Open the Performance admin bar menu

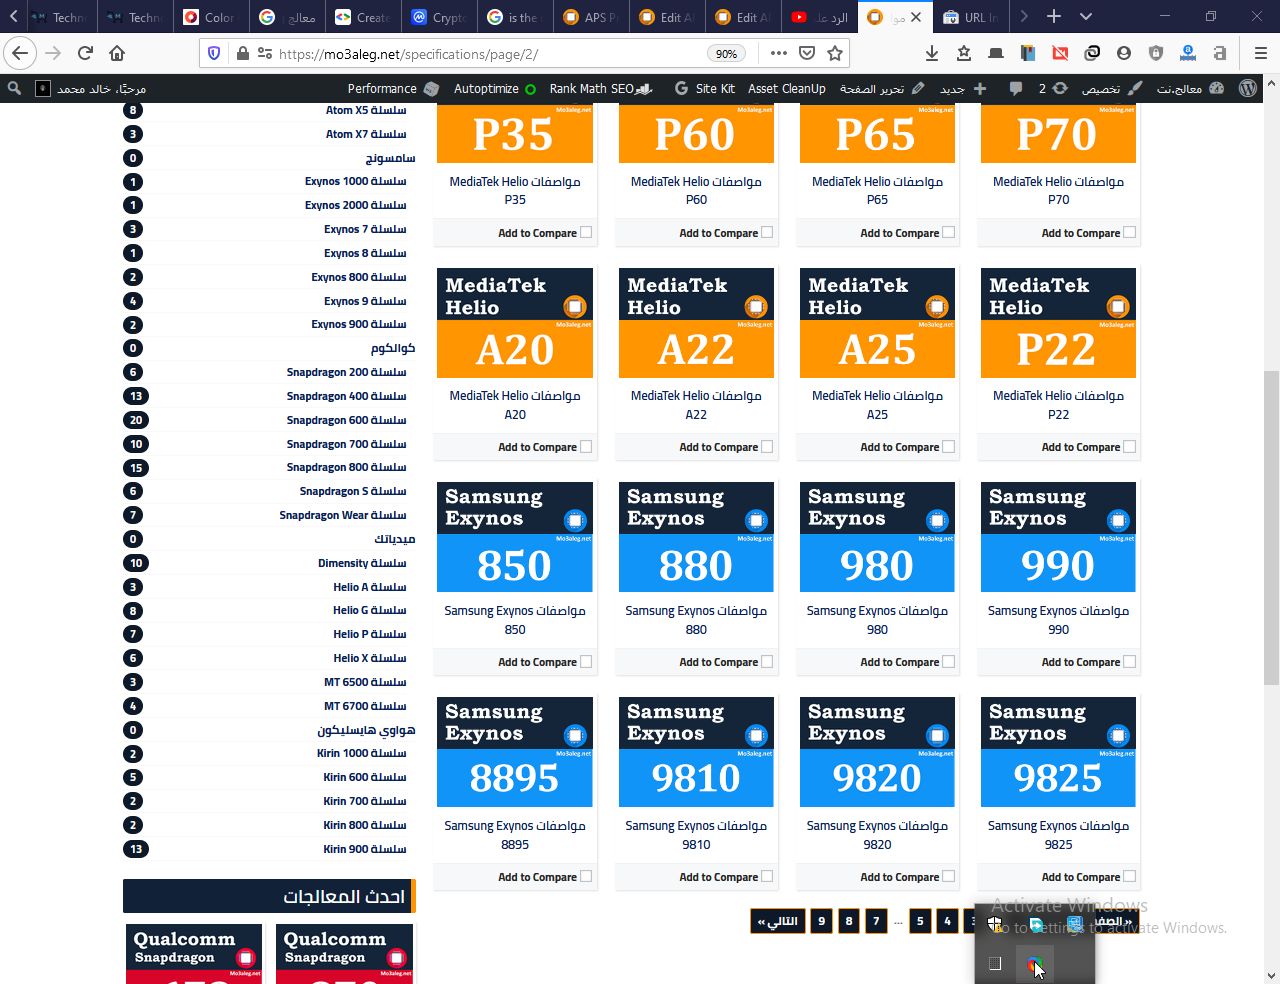tap(393, 88)
